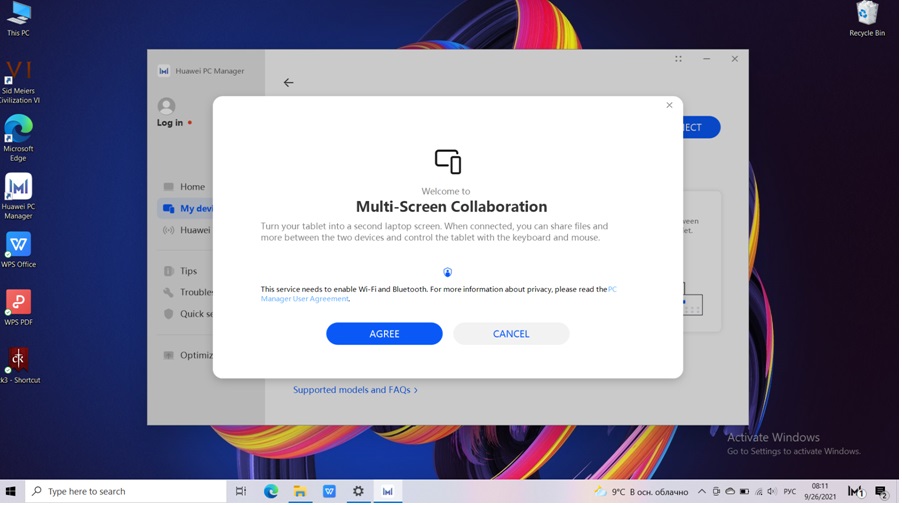Click the taskbar volume speaker icon
Image resolution: width=902 pixels, height=505 pixels.
[x=773, y=492]
